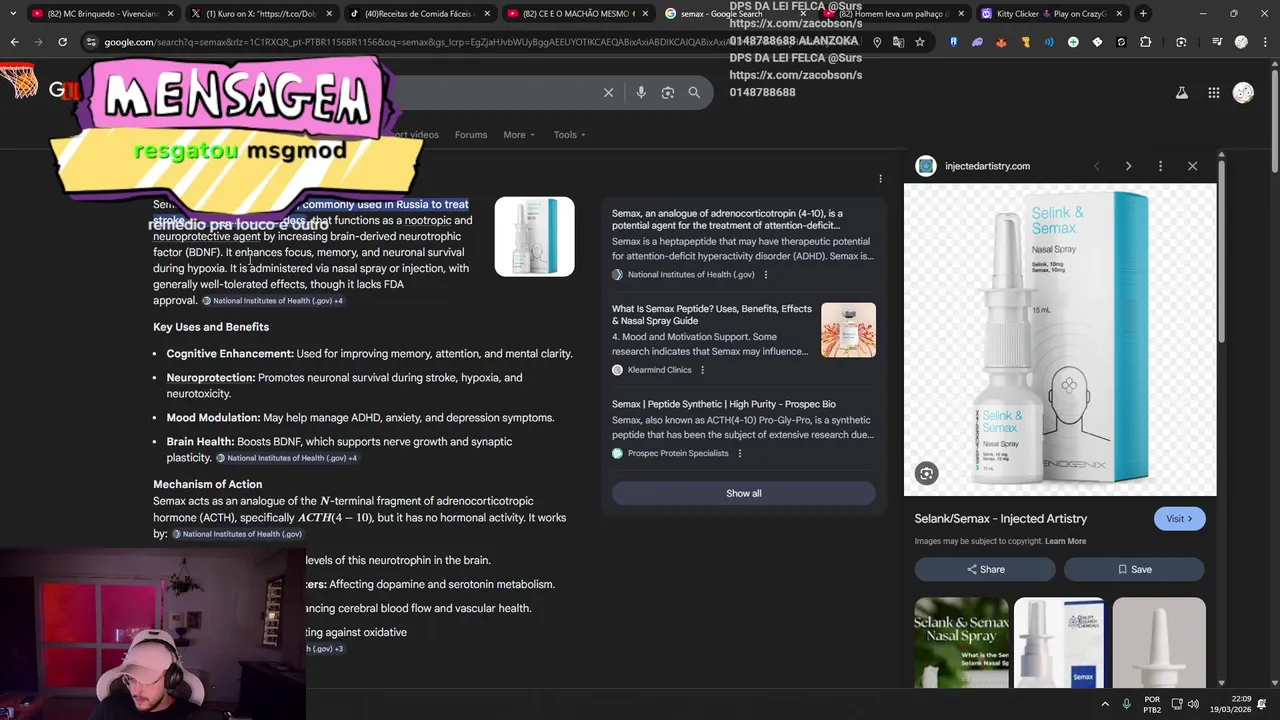Bookmark this page with the star icon
1280x720 pixels.
[x=920, y=42]
